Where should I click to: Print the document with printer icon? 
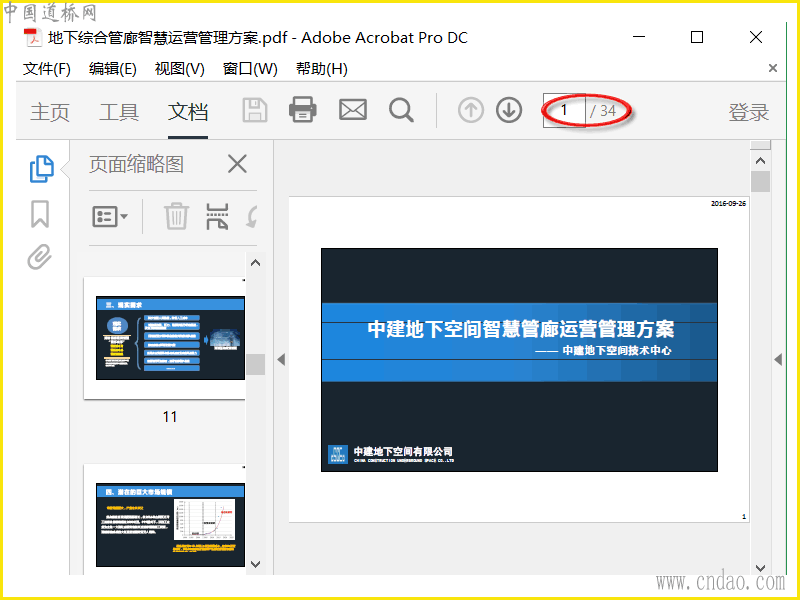[x=303, y=110]
